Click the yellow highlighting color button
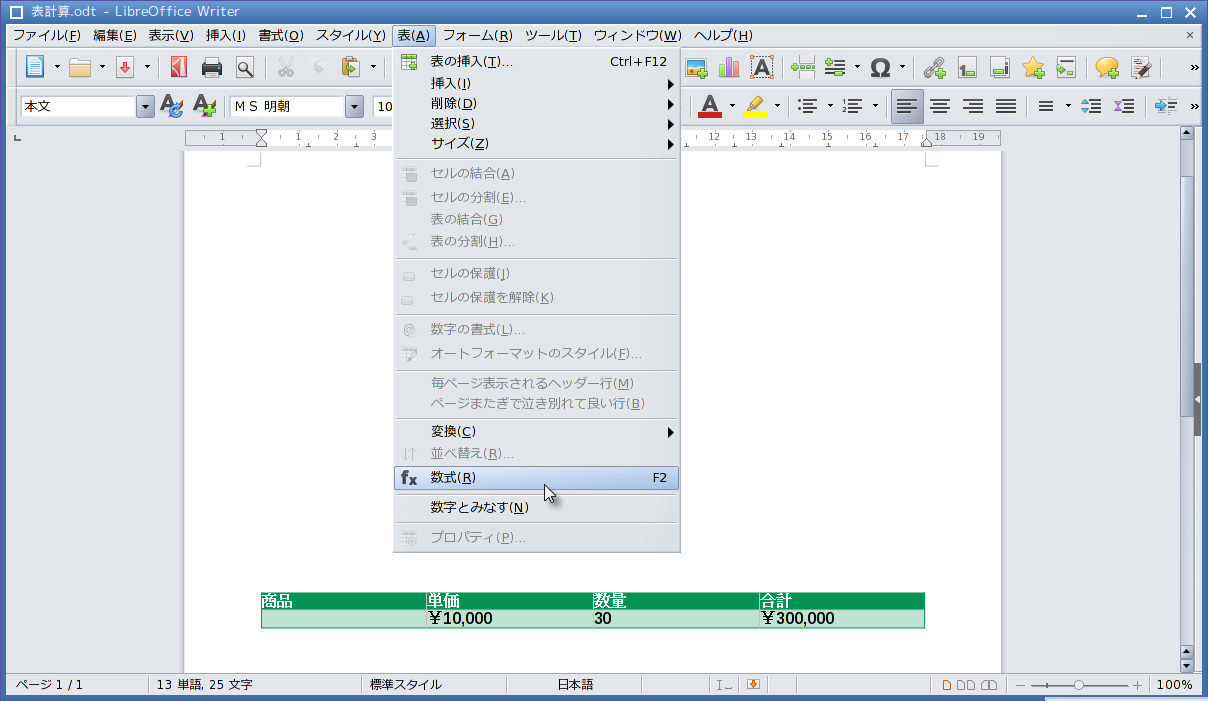The height and width of the screenshot is (701, 1208). click(x=756, y=105)
